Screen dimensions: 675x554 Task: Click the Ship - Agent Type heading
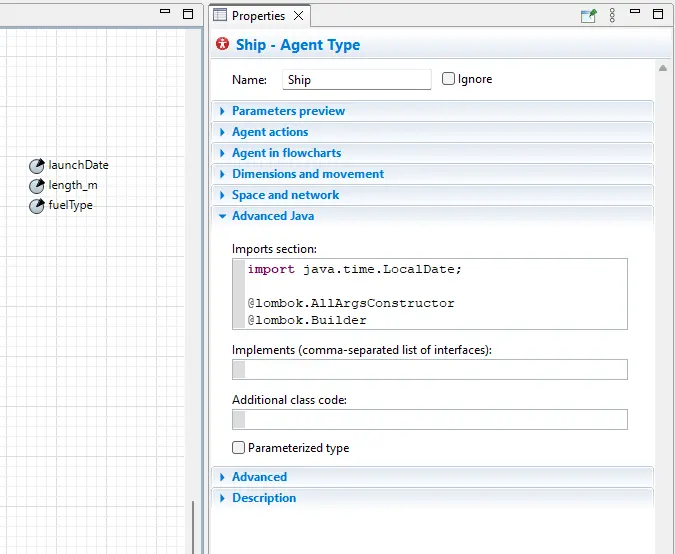[298, 45]
